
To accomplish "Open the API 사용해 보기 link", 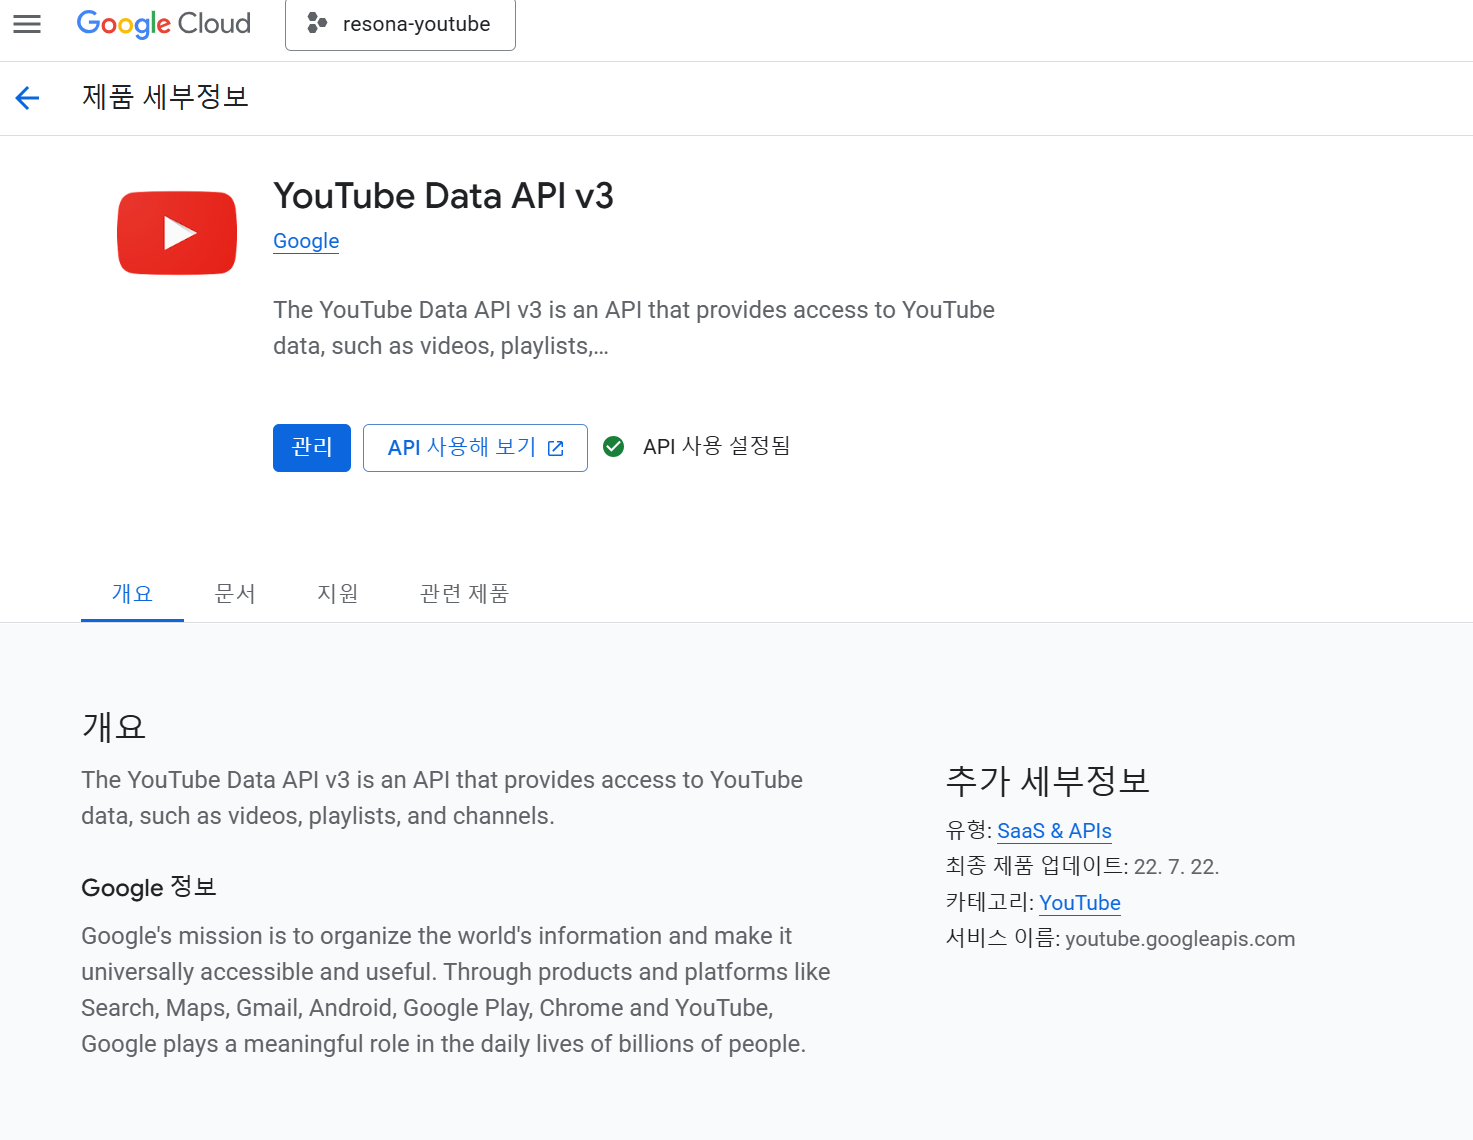I will point(475,448).
